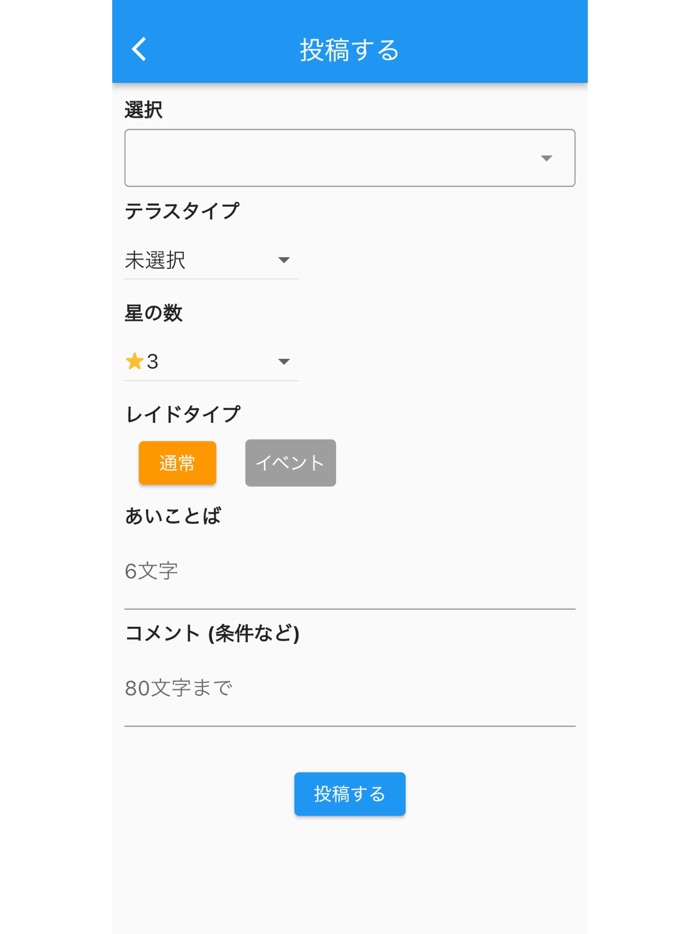
Task: Click the arrow beside 未選択
Action: 284,261
